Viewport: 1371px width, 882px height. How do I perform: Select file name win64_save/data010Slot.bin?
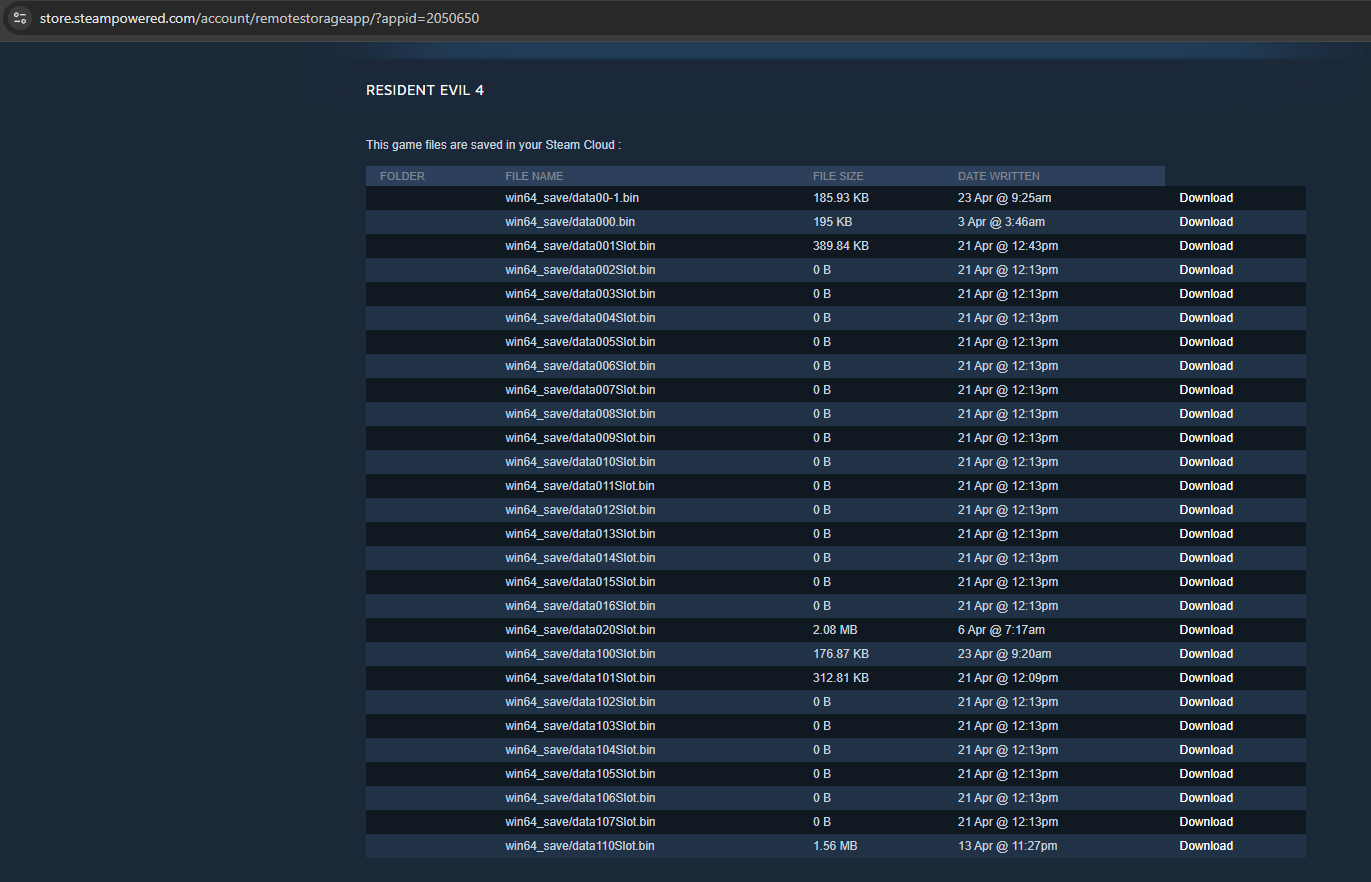tap(580, 462)
